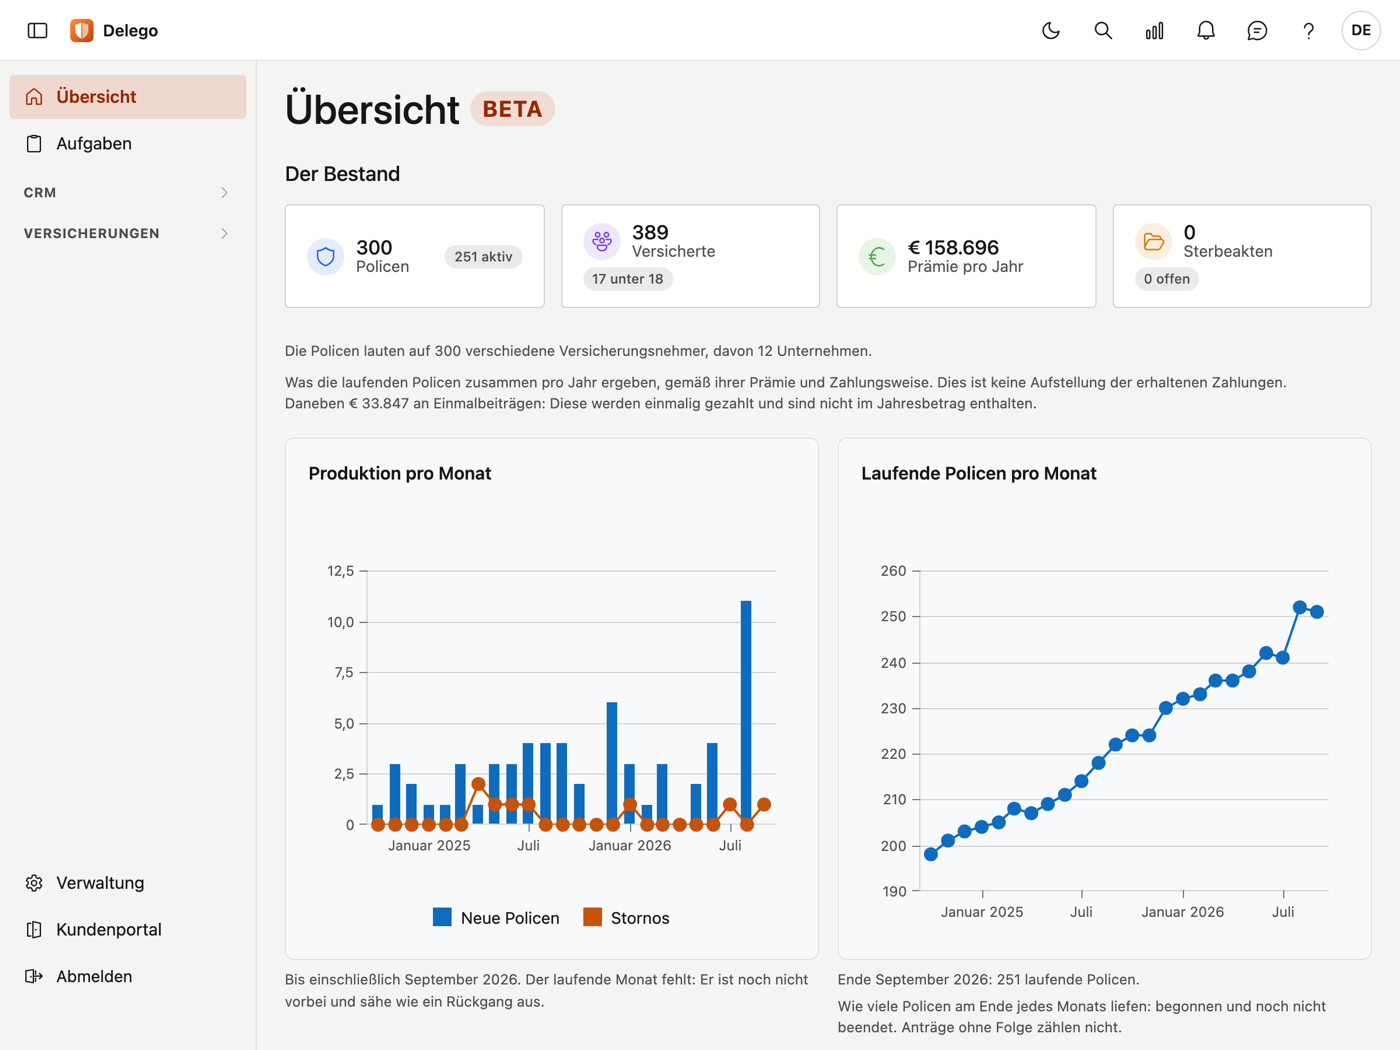The width and height of the screenshot is (1400, 1050).
Task: Expand the CRM section
Action: [128, 193]
